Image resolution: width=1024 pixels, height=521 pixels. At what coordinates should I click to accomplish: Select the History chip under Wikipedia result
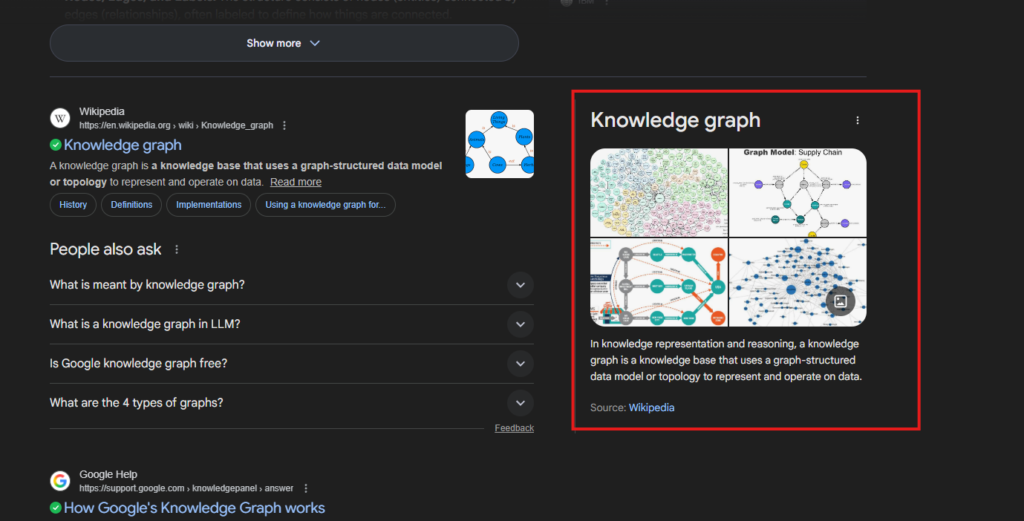point(73,205)
